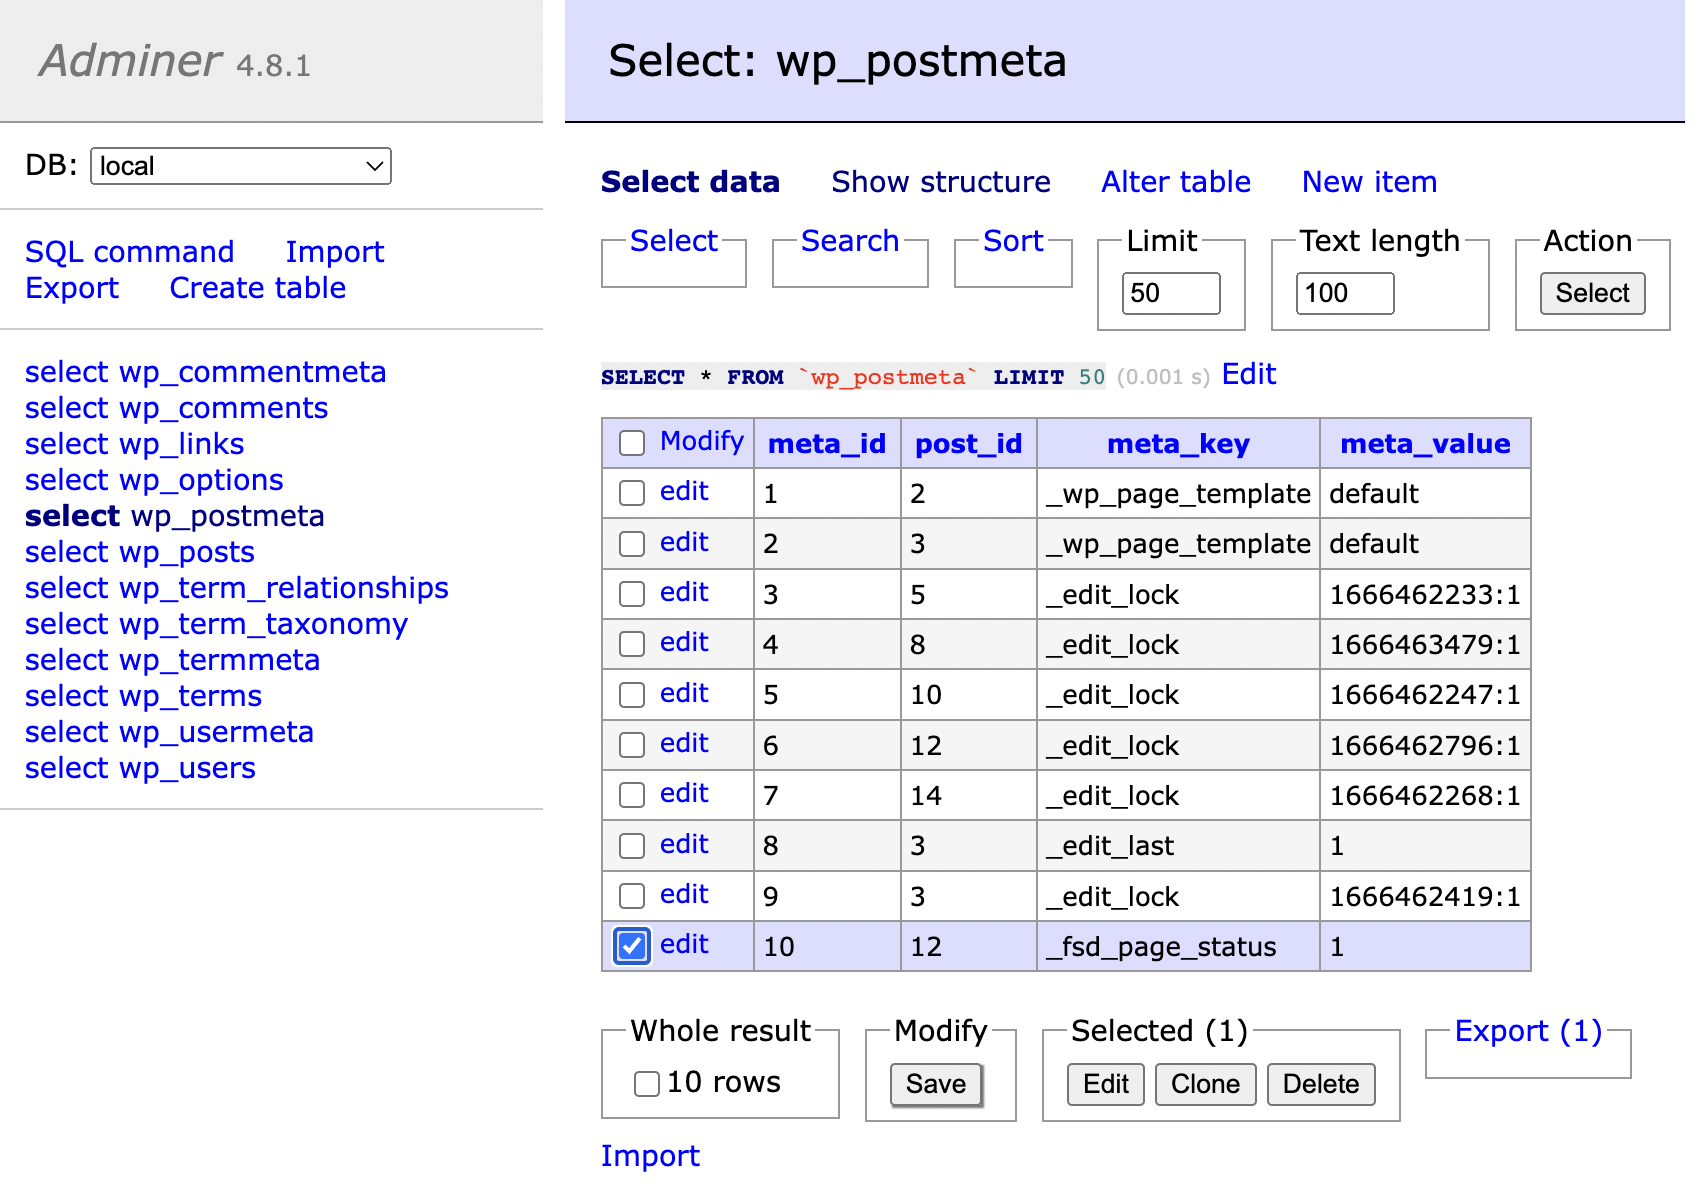
Task: Expand the Select fieldset
Action: tap(673, 241)
